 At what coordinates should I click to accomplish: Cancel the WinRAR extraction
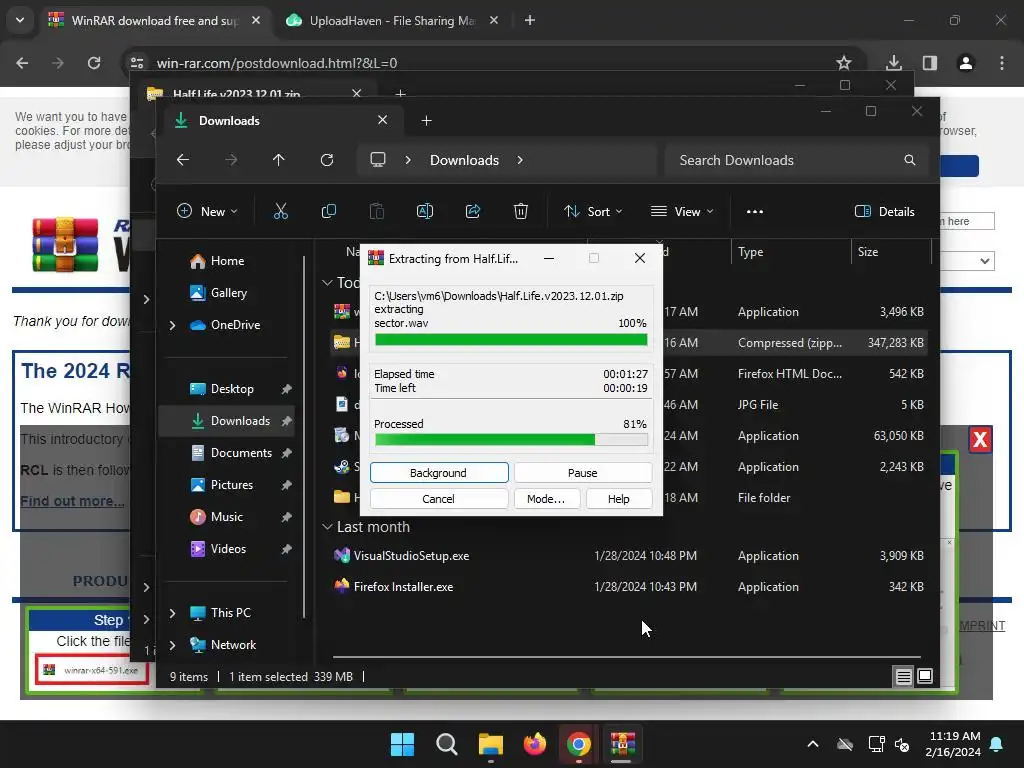coord(439,499)
